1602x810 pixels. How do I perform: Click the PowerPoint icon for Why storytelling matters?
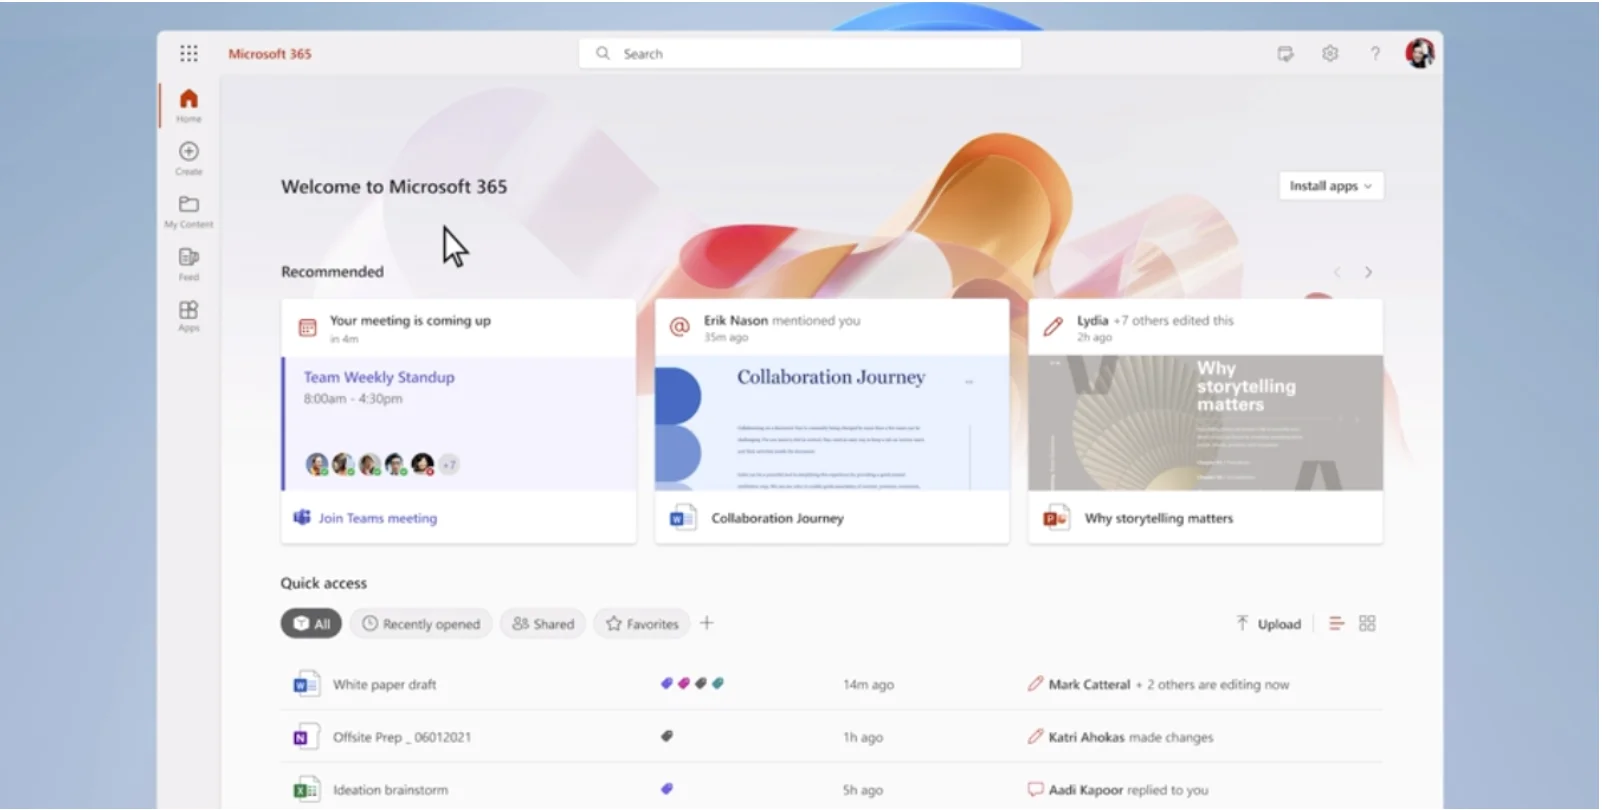click(x=1056, y=518)
